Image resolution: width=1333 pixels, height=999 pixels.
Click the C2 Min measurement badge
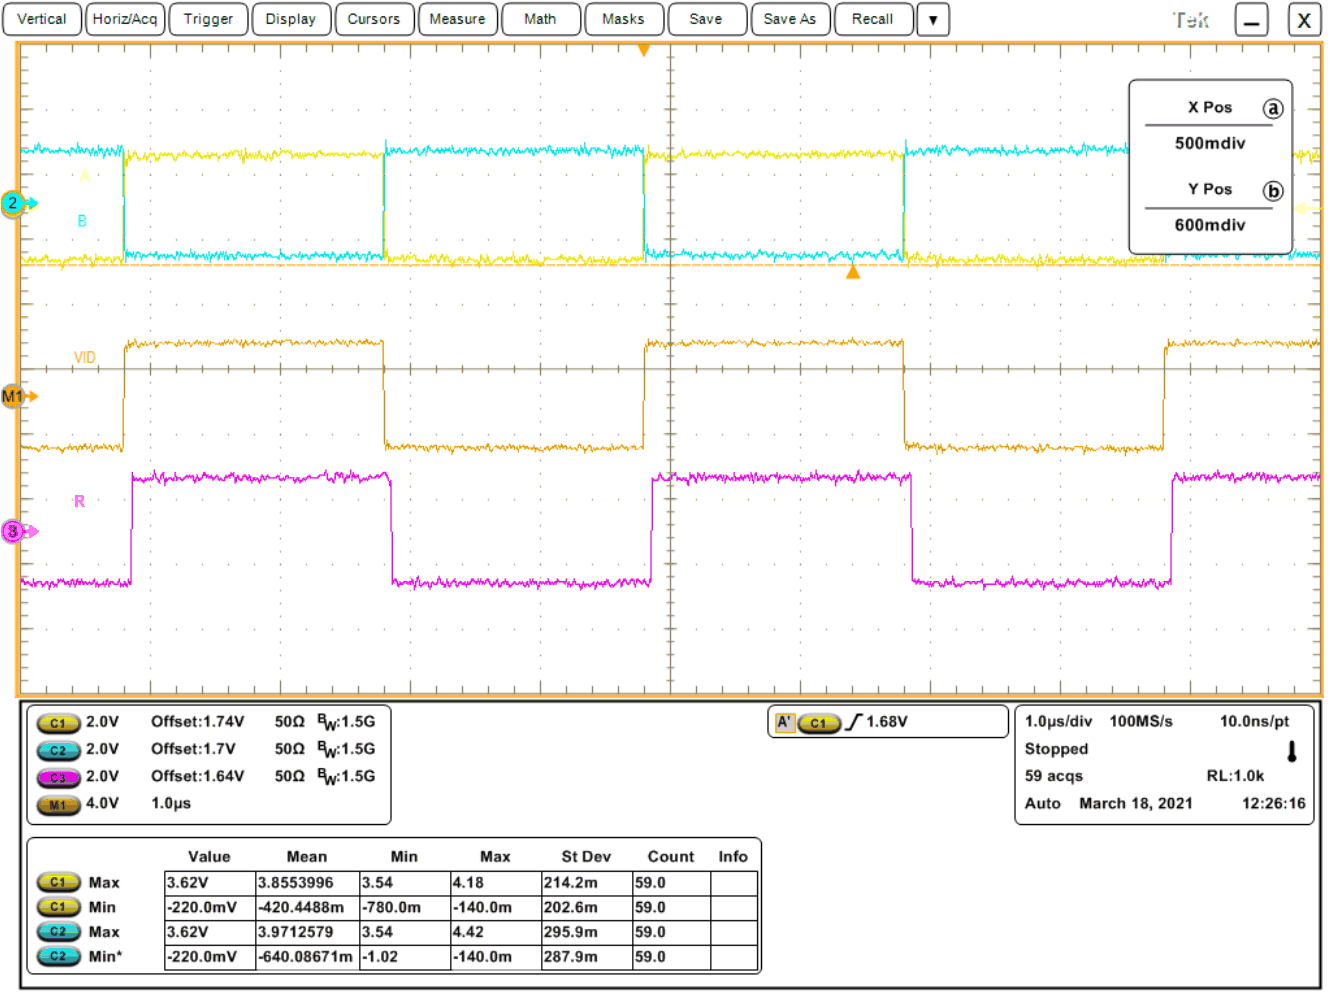tap(58, 956)
